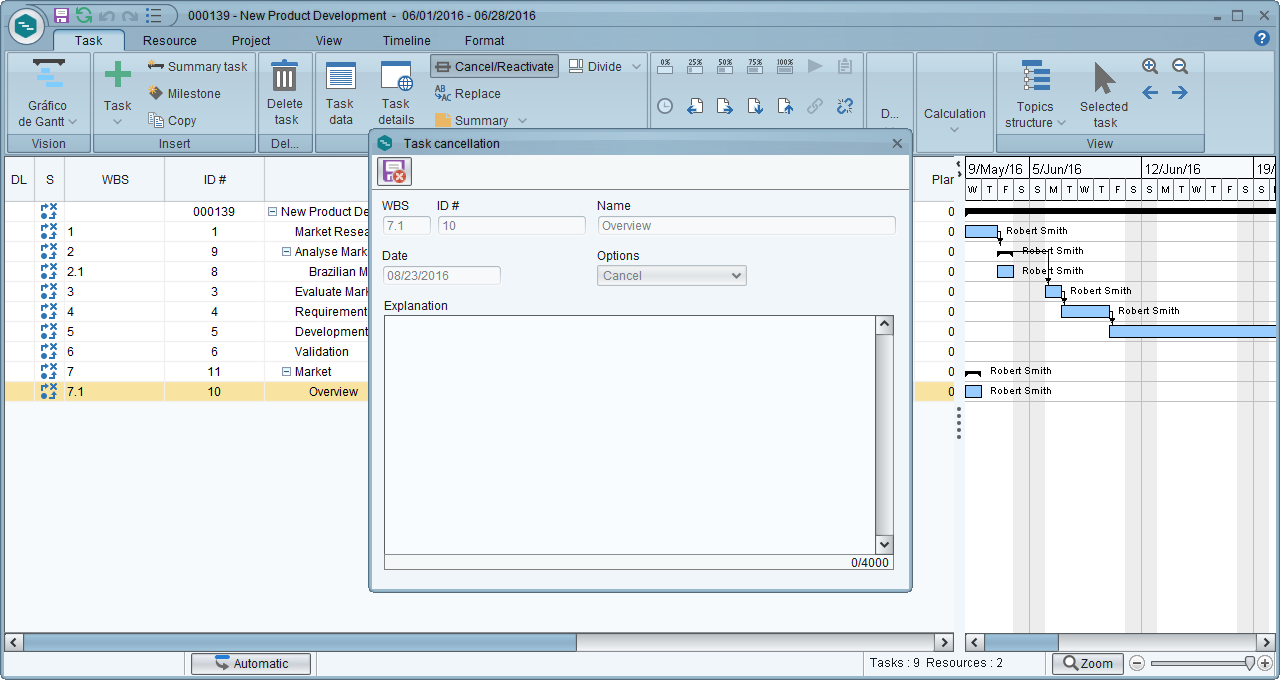1280x680 pixels.
Task: Click the blue left arrow in View group
Action: (1150, 93)
